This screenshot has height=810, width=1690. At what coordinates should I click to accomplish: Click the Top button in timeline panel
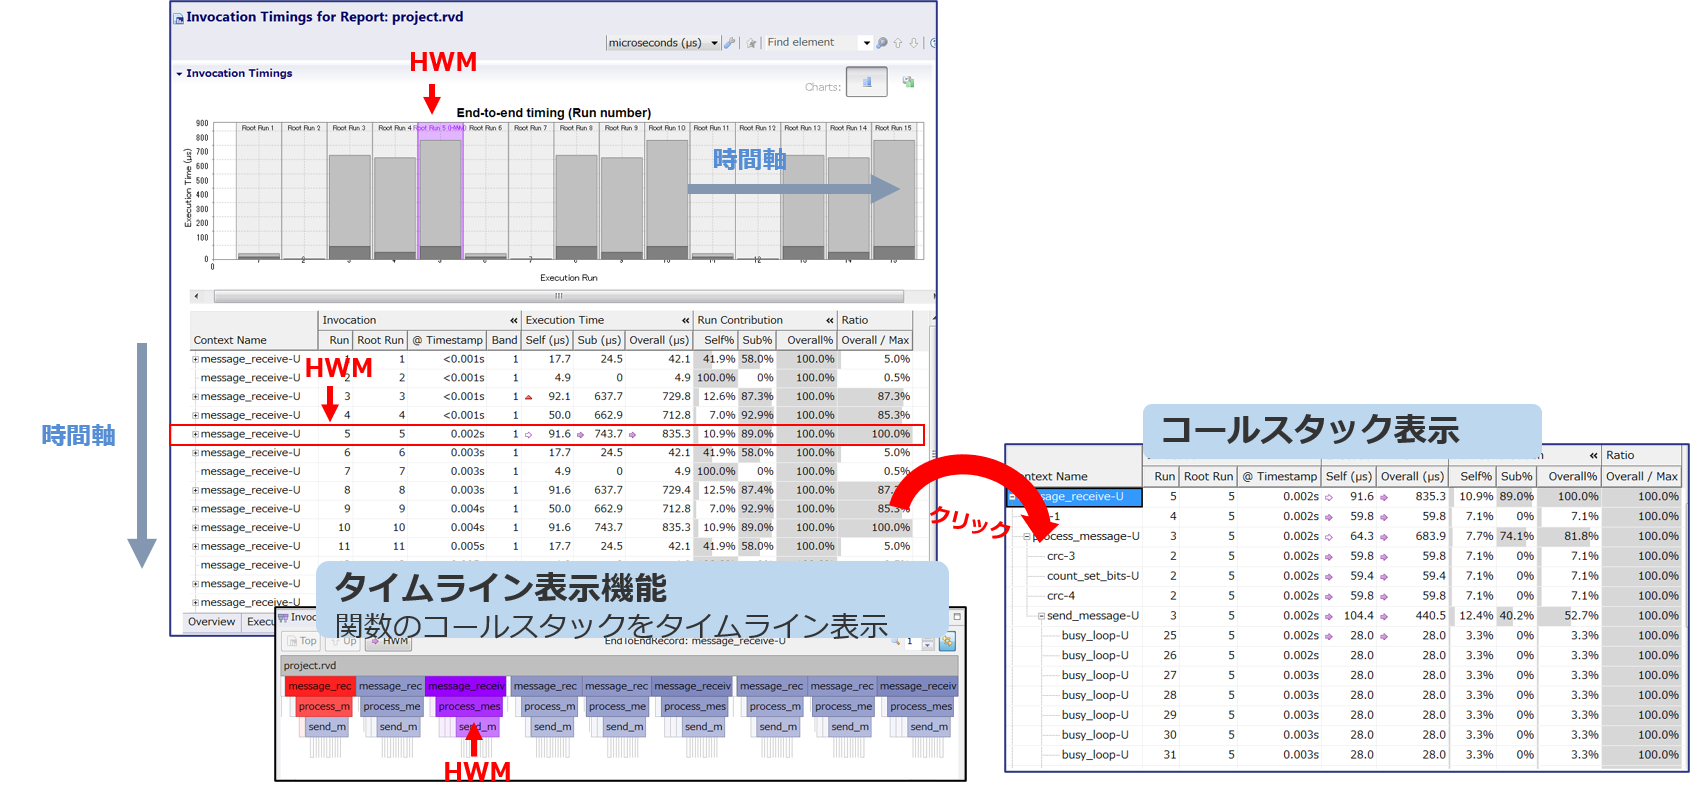pyautogui.click(x=302, y=641)
